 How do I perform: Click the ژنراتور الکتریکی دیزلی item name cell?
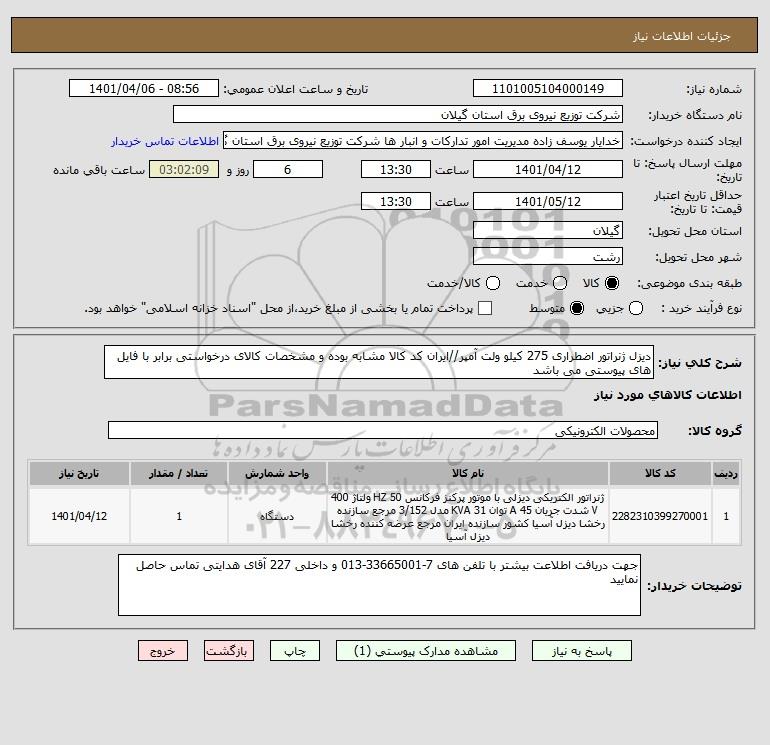coord(468,517)
